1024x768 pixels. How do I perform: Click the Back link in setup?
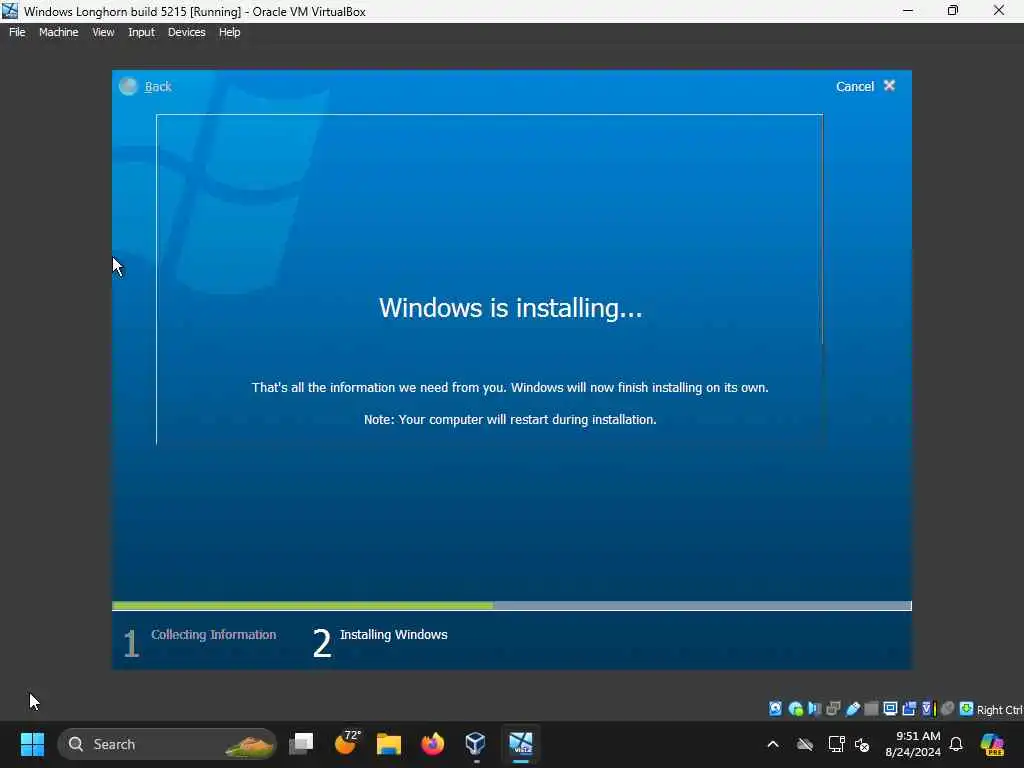[x=158, y=86]
